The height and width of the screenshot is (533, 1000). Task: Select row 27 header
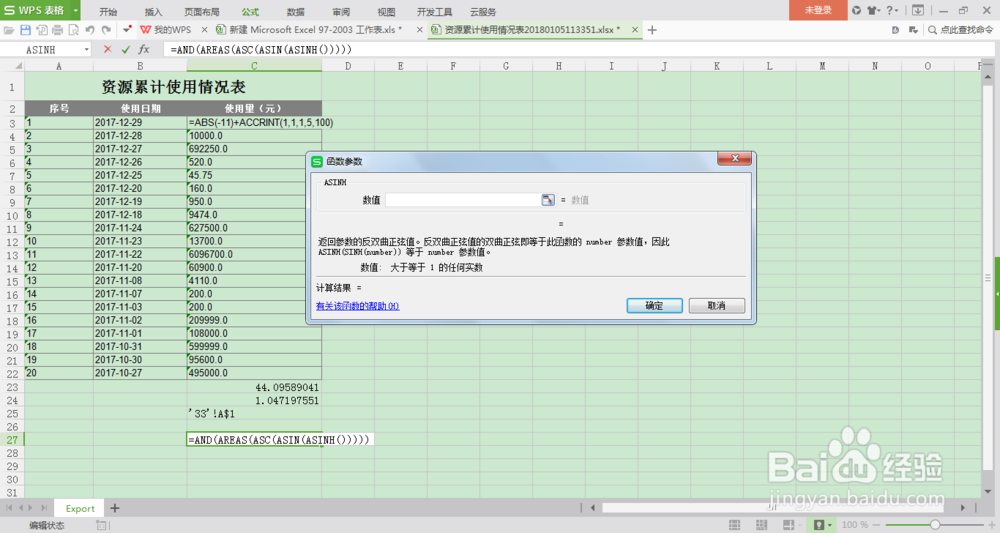(12, 440)
